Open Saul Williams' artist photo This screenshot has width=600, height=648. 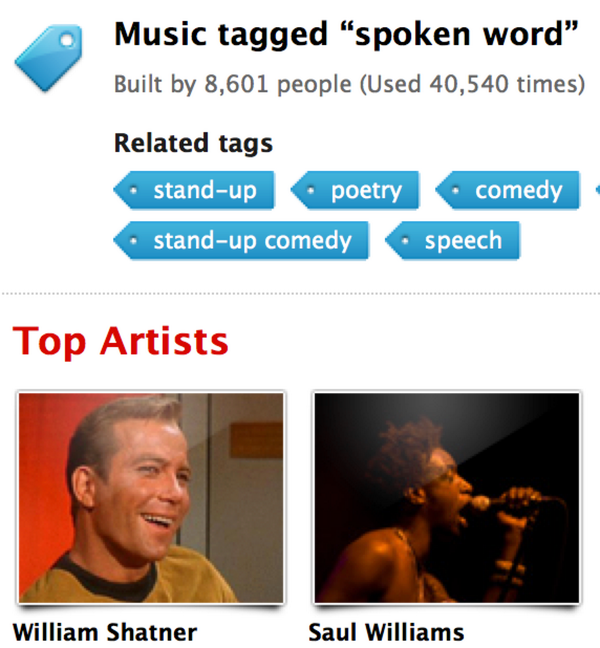coord(447,498)
